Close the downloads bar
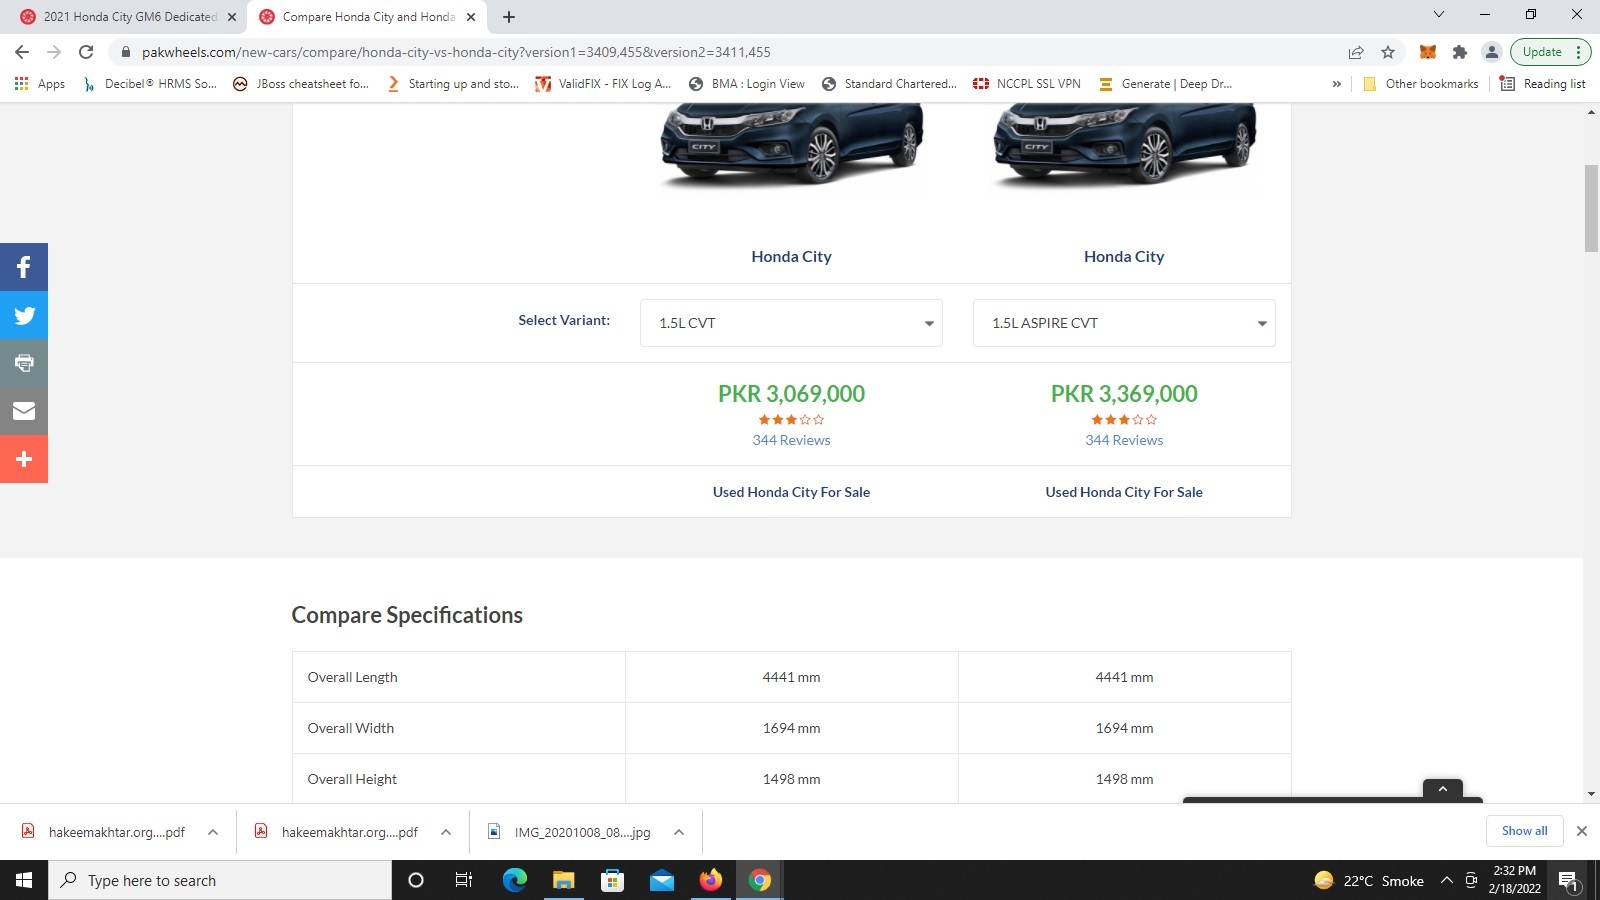This screenshot has height=900, width=1600. [x=1582, y=831]
